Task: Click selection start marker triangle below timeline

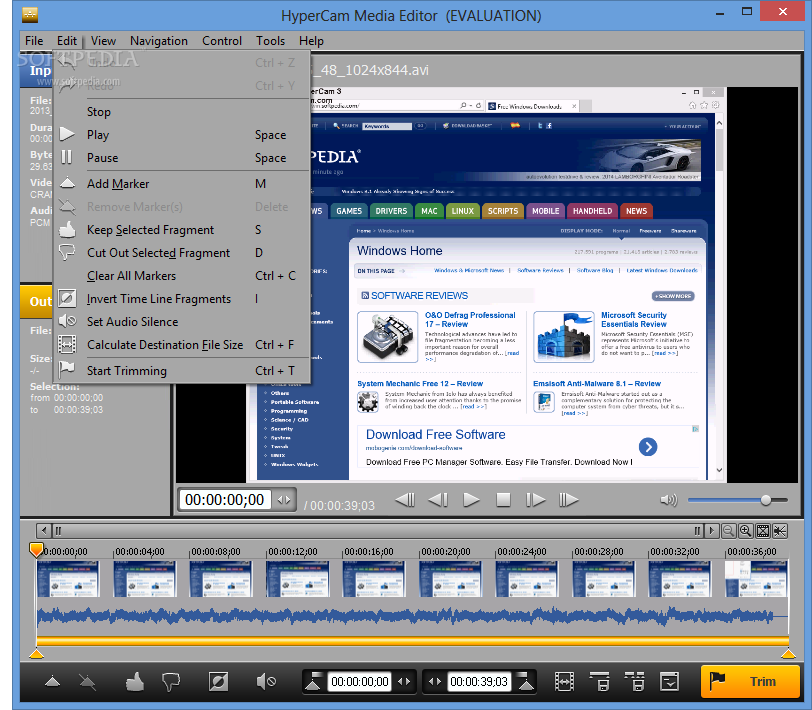Action: click(36, 654)
